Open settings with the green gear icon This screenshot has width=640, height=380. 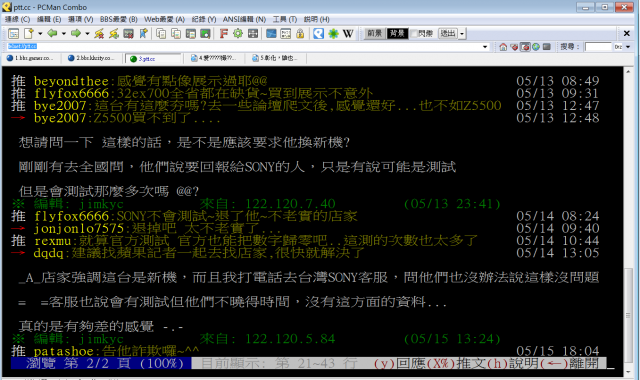(238, 33)
